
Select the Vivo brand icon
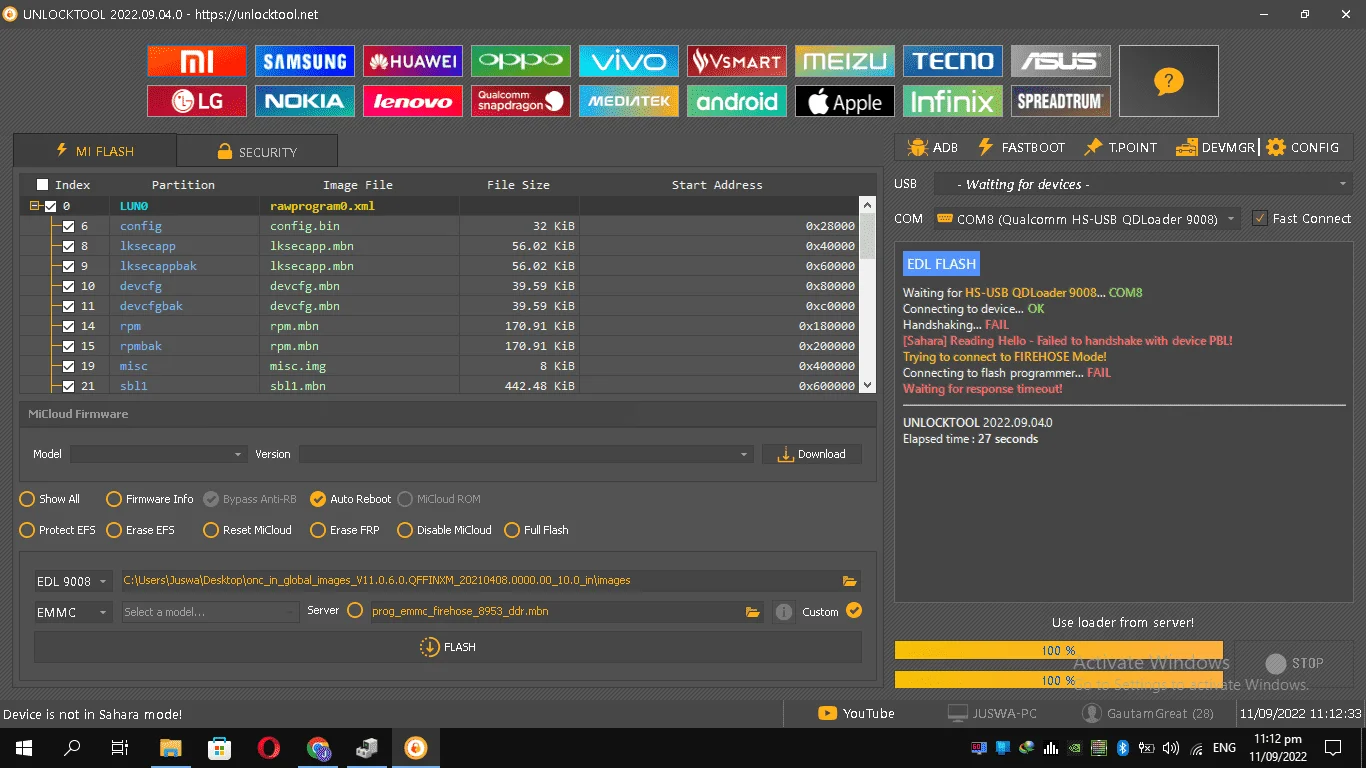tap(629, 61)
